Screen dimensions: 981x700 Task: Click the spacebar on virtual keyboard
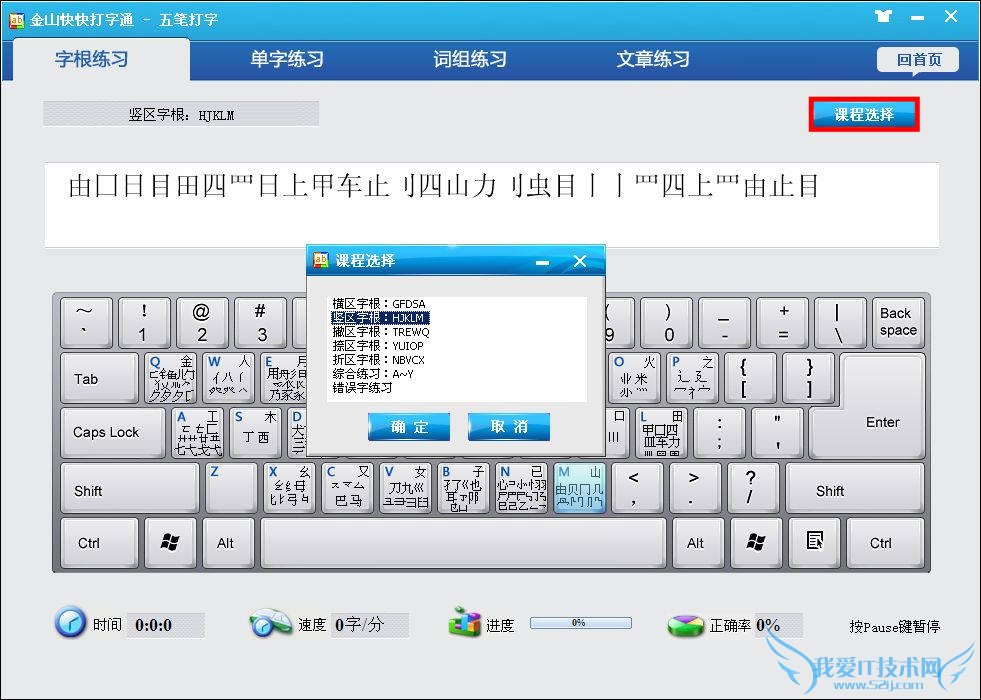coord(464,542)
